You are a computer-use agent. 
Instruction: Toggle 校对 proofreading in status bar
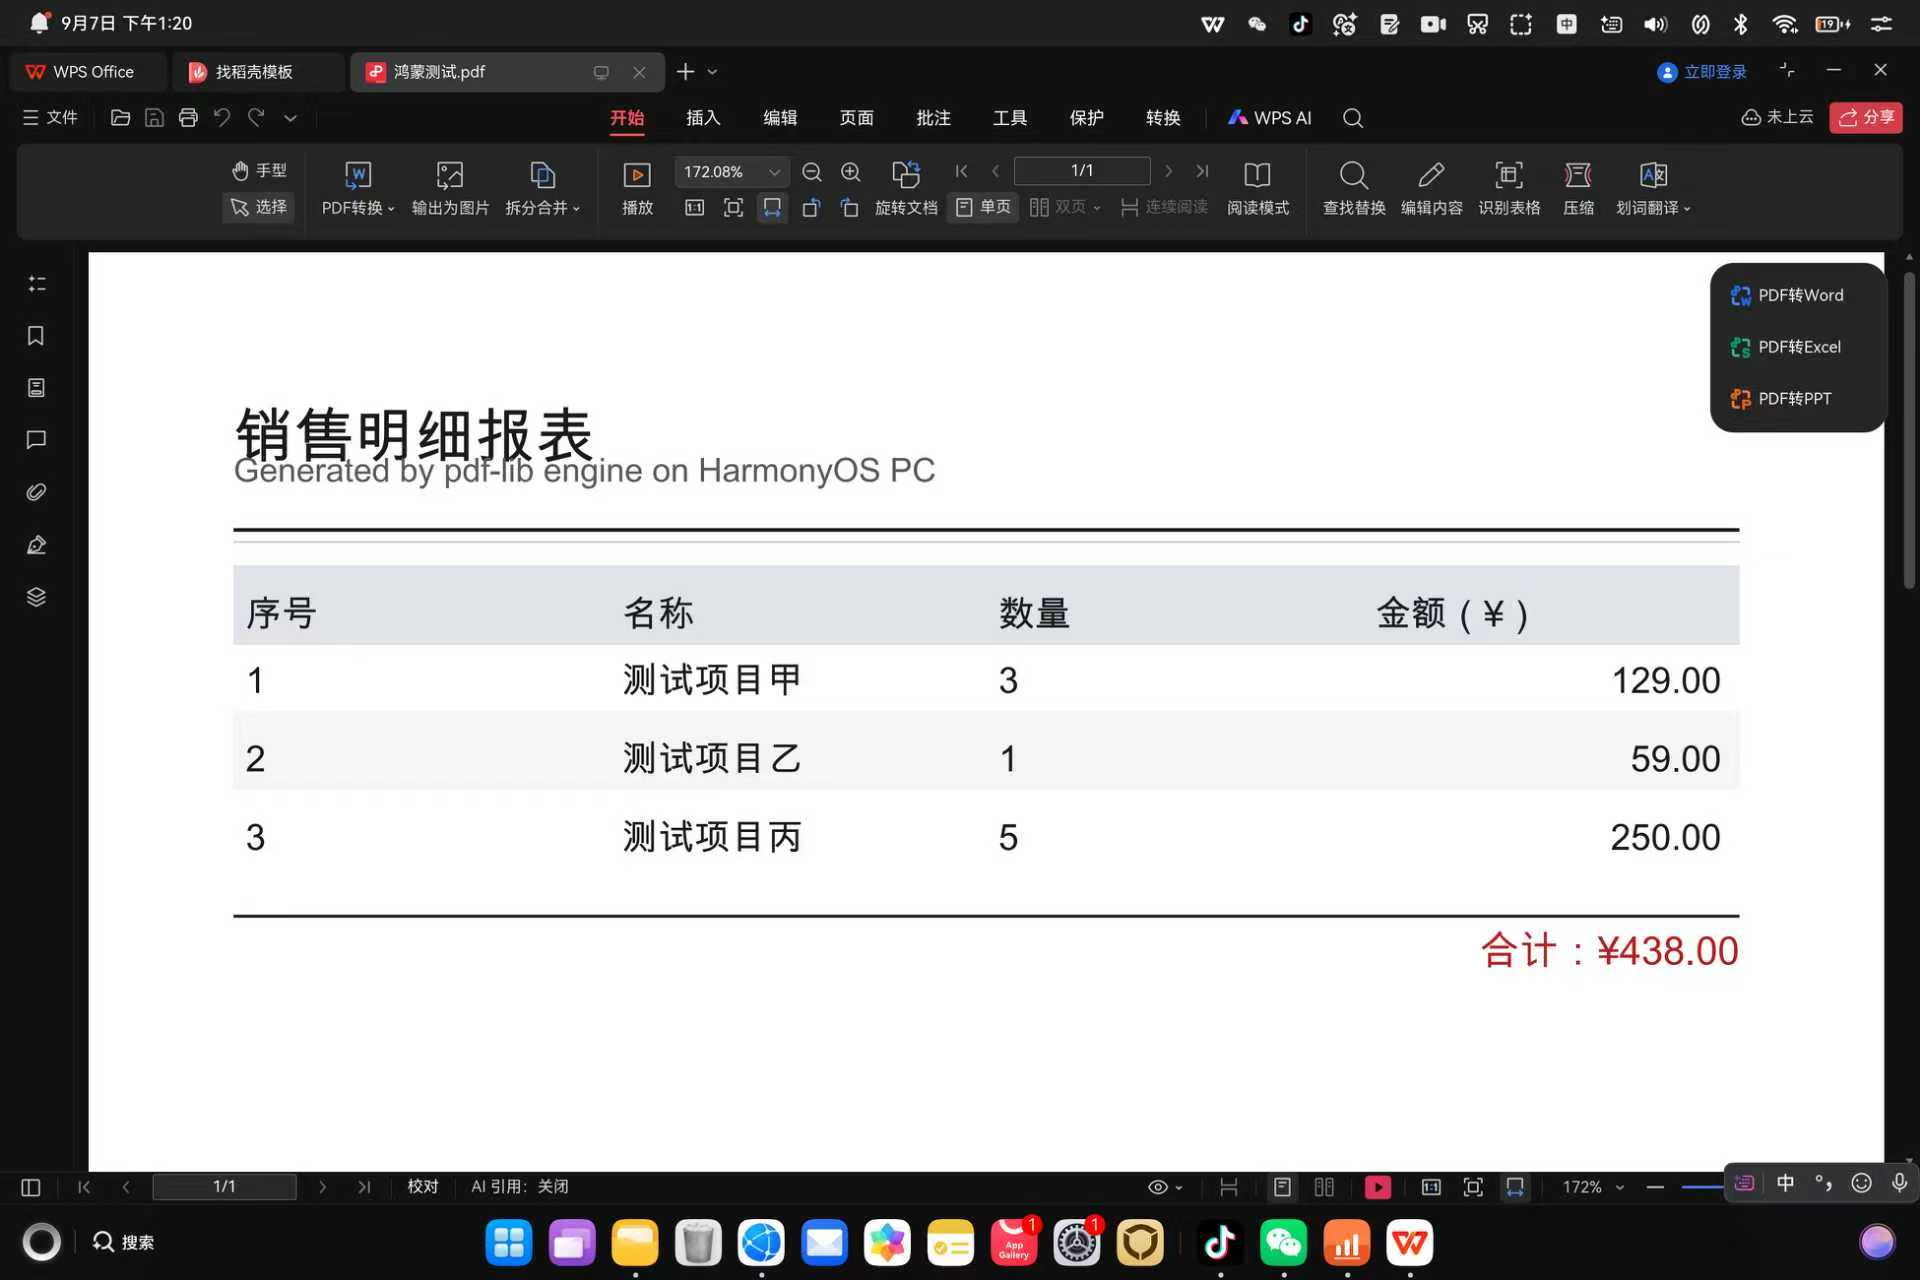pos(423,1186)
